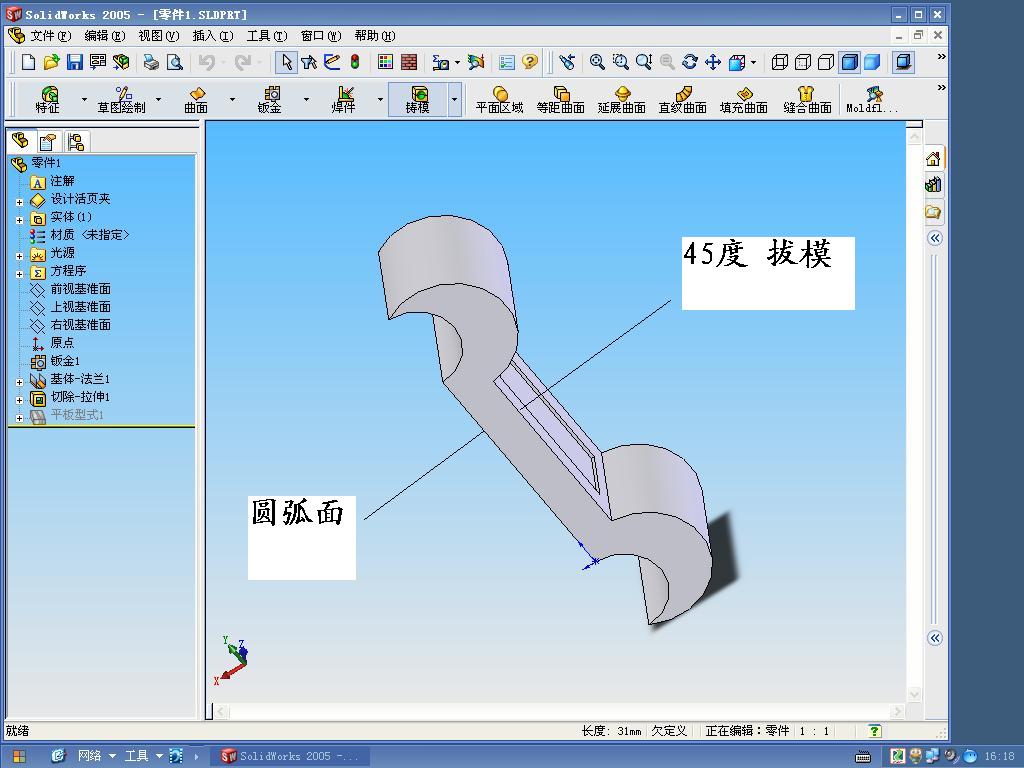The height and width of the screenshot is (768, 1024).
Task: Click the brick texture icon
Action: [409, 62]
